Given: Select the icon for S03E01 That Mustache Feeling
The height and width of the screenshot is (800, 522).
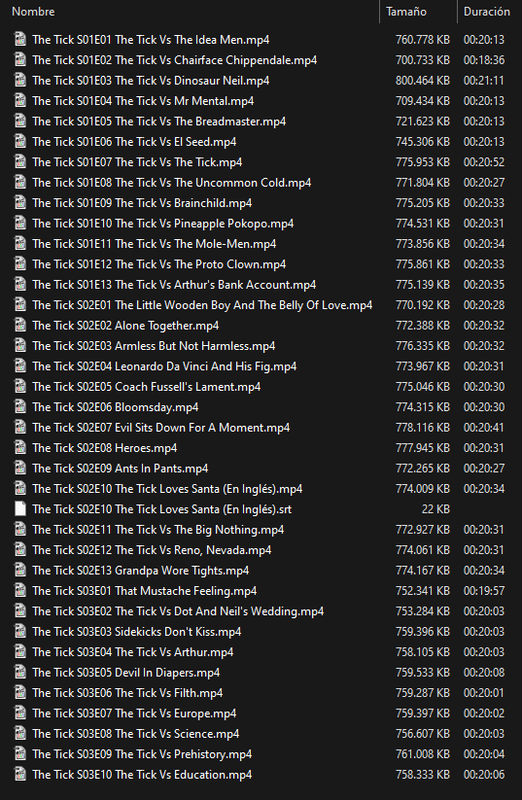Looking at the screenshot, I should [20, 590].
